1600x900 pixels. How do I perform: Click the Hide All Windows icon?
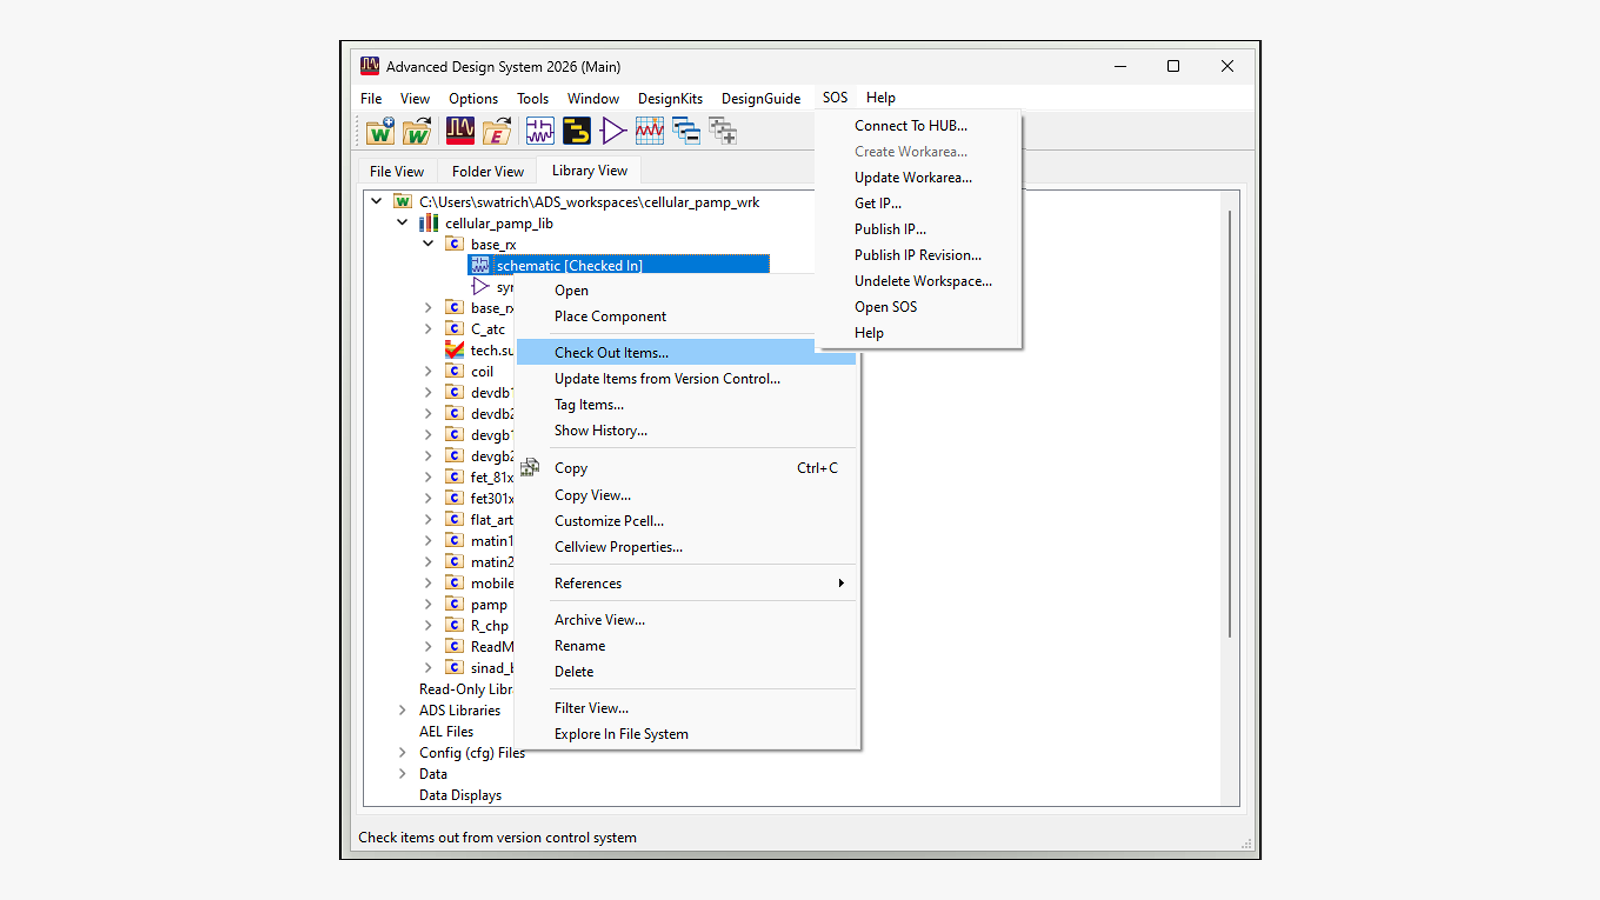[686, 131]
